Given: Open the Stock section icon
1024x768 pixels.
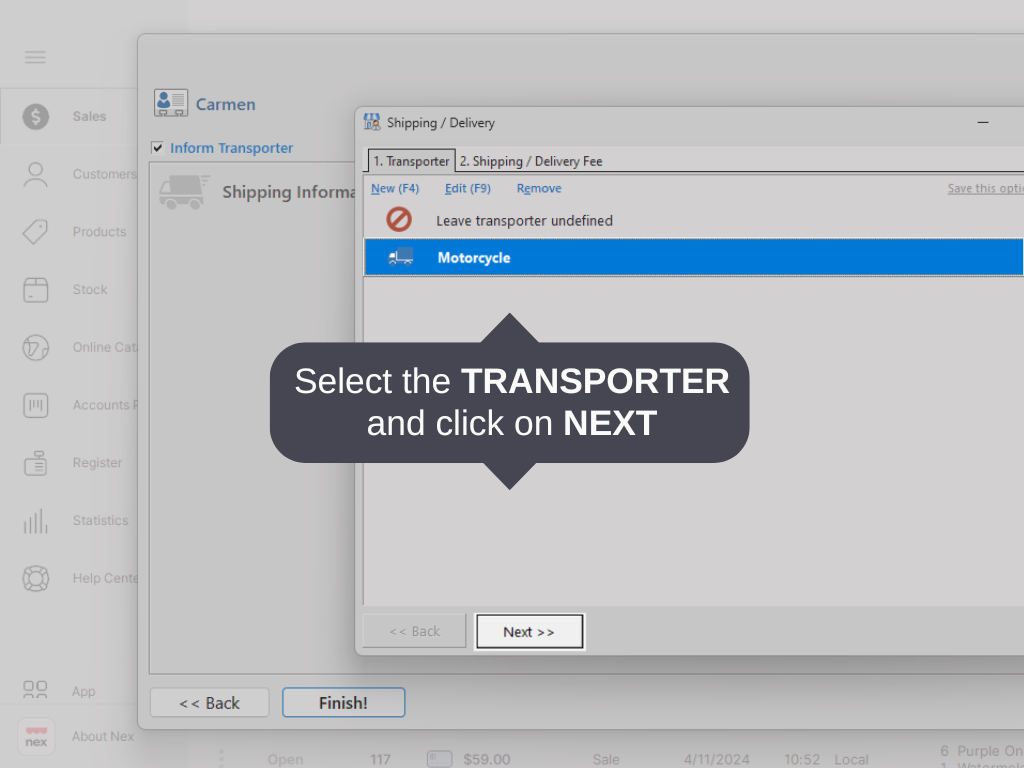Looking at the screenshot, I should coord(35,289).
